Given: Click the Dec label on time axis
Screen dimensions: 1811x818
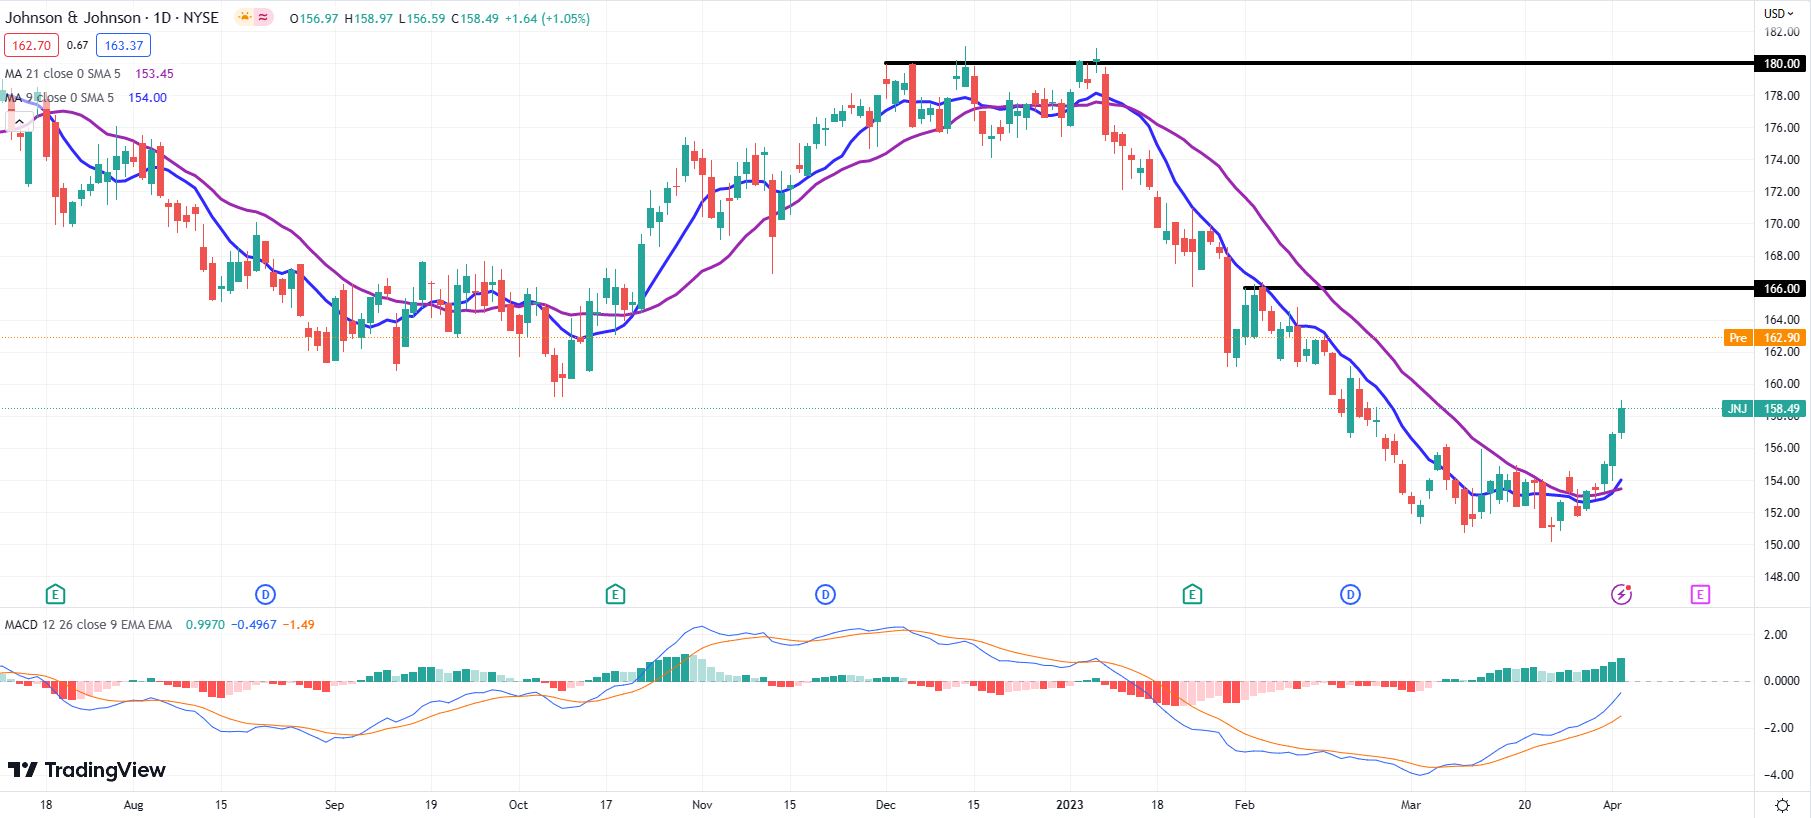Looking at the screenshot, I should 885,804.
